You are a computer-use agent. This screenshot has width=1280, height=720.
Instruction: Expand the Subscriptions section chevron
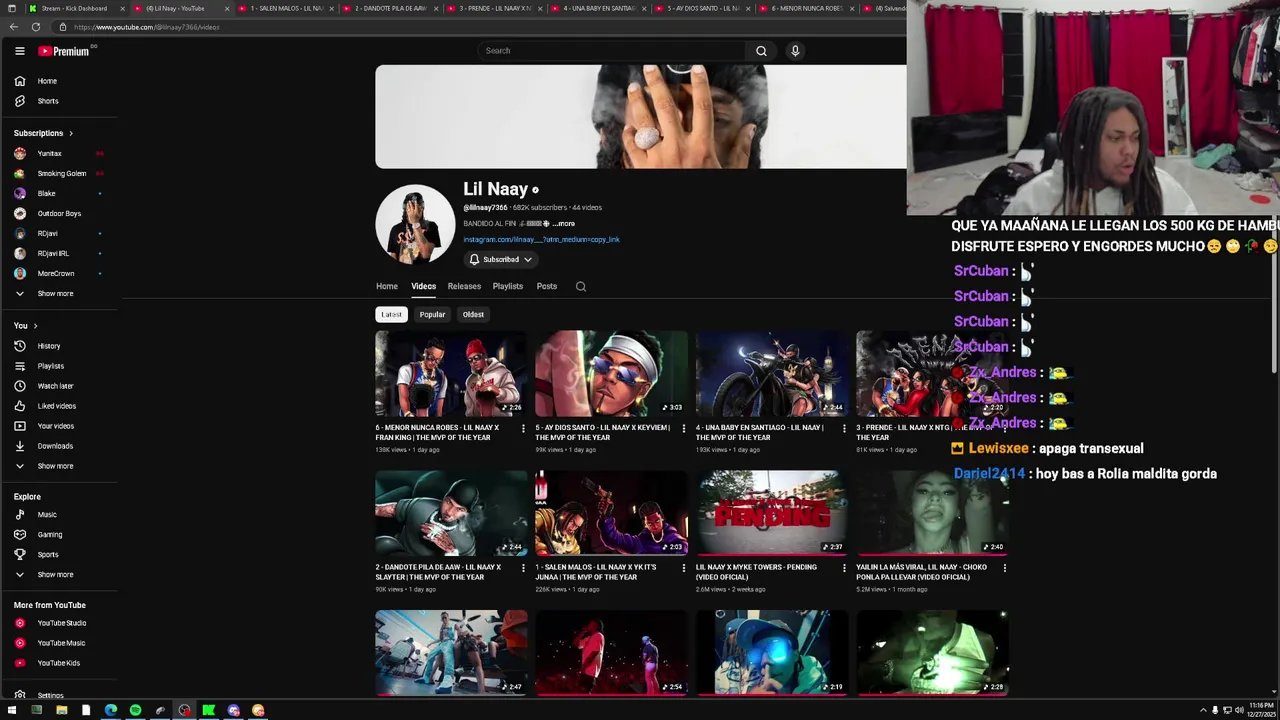70,133
